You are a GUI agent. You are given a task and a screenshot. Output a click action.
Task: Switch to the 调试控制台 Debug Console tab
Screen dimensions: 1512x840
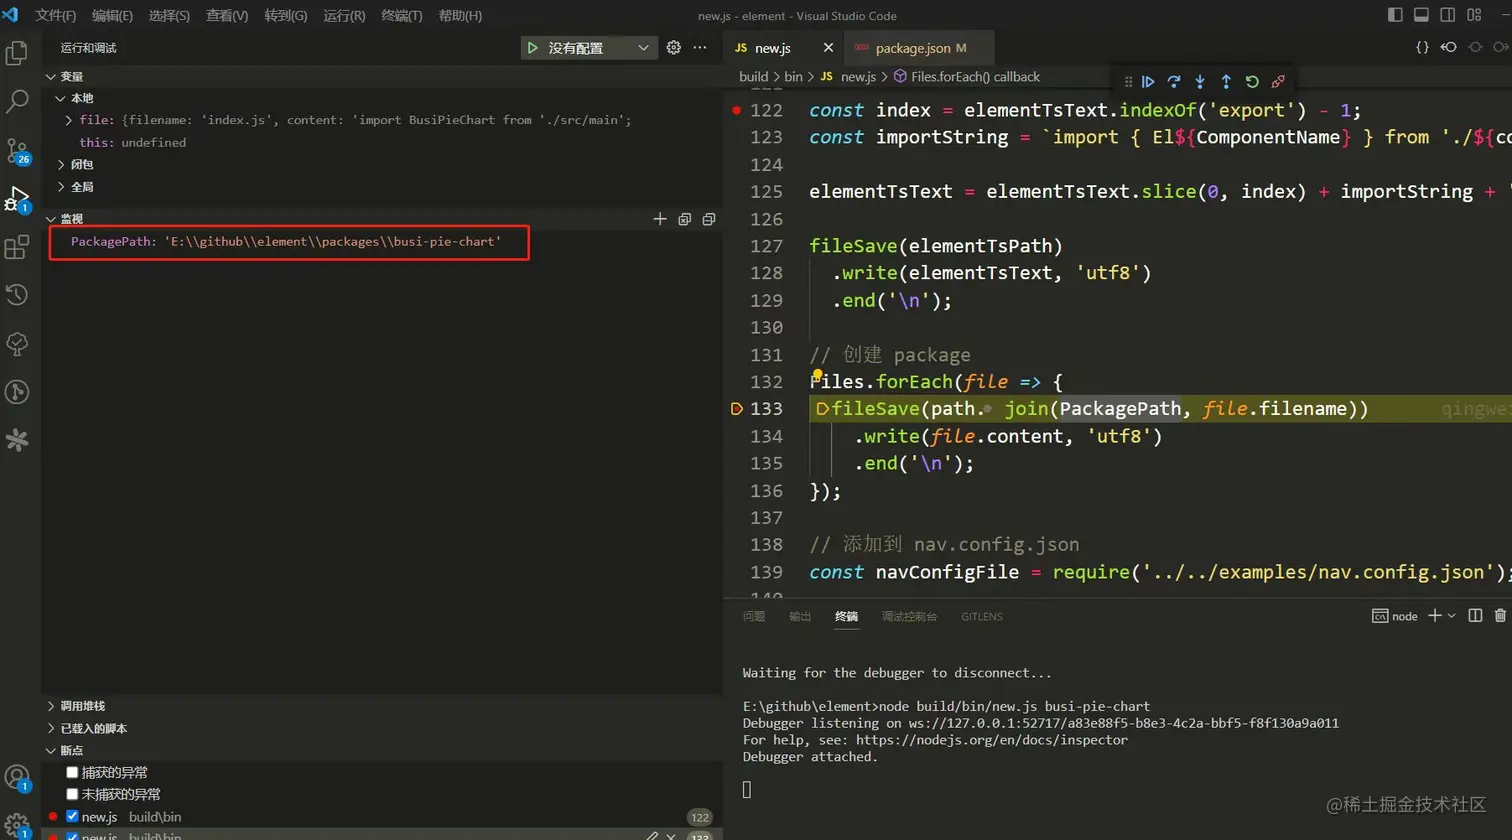point(909,616)
